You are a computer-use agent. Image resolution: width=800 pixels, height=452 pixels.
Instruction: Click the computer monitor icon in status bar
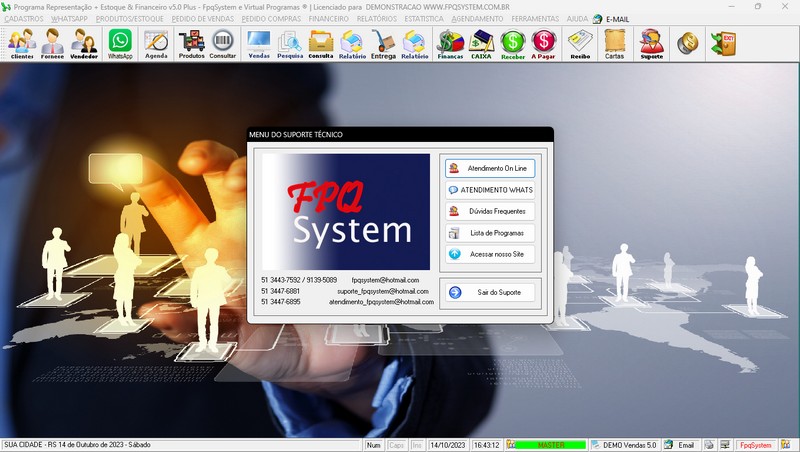[725, 445]
